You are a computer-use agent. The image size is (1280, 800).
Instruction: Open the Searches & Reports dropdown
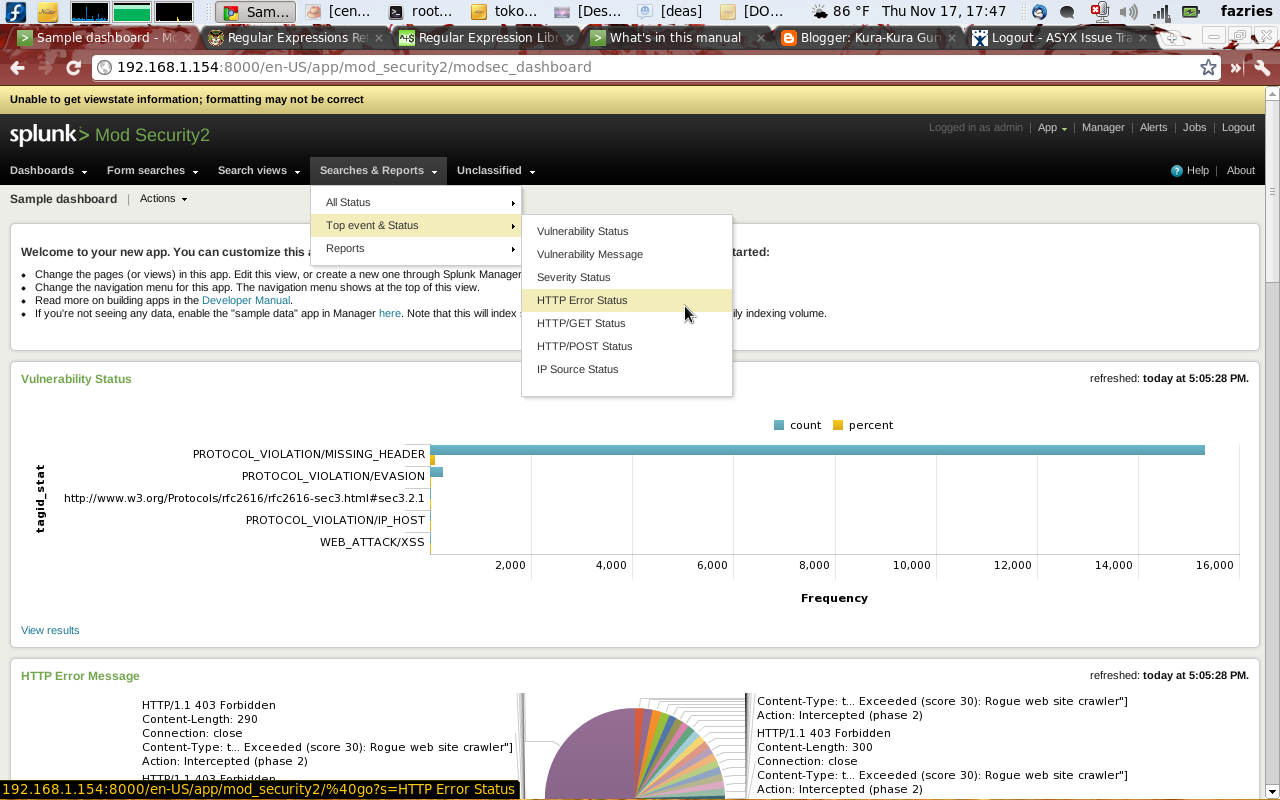[x=378, y=171]
